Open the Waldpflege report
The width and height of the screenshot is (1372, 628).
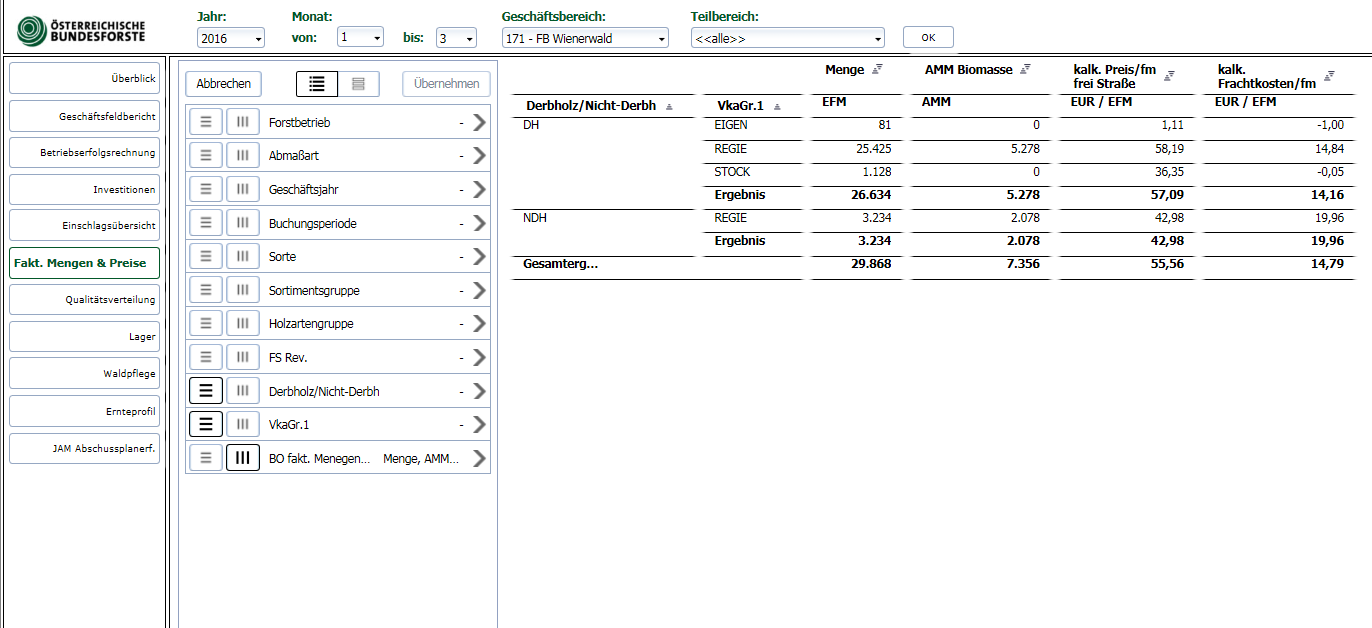84,373
